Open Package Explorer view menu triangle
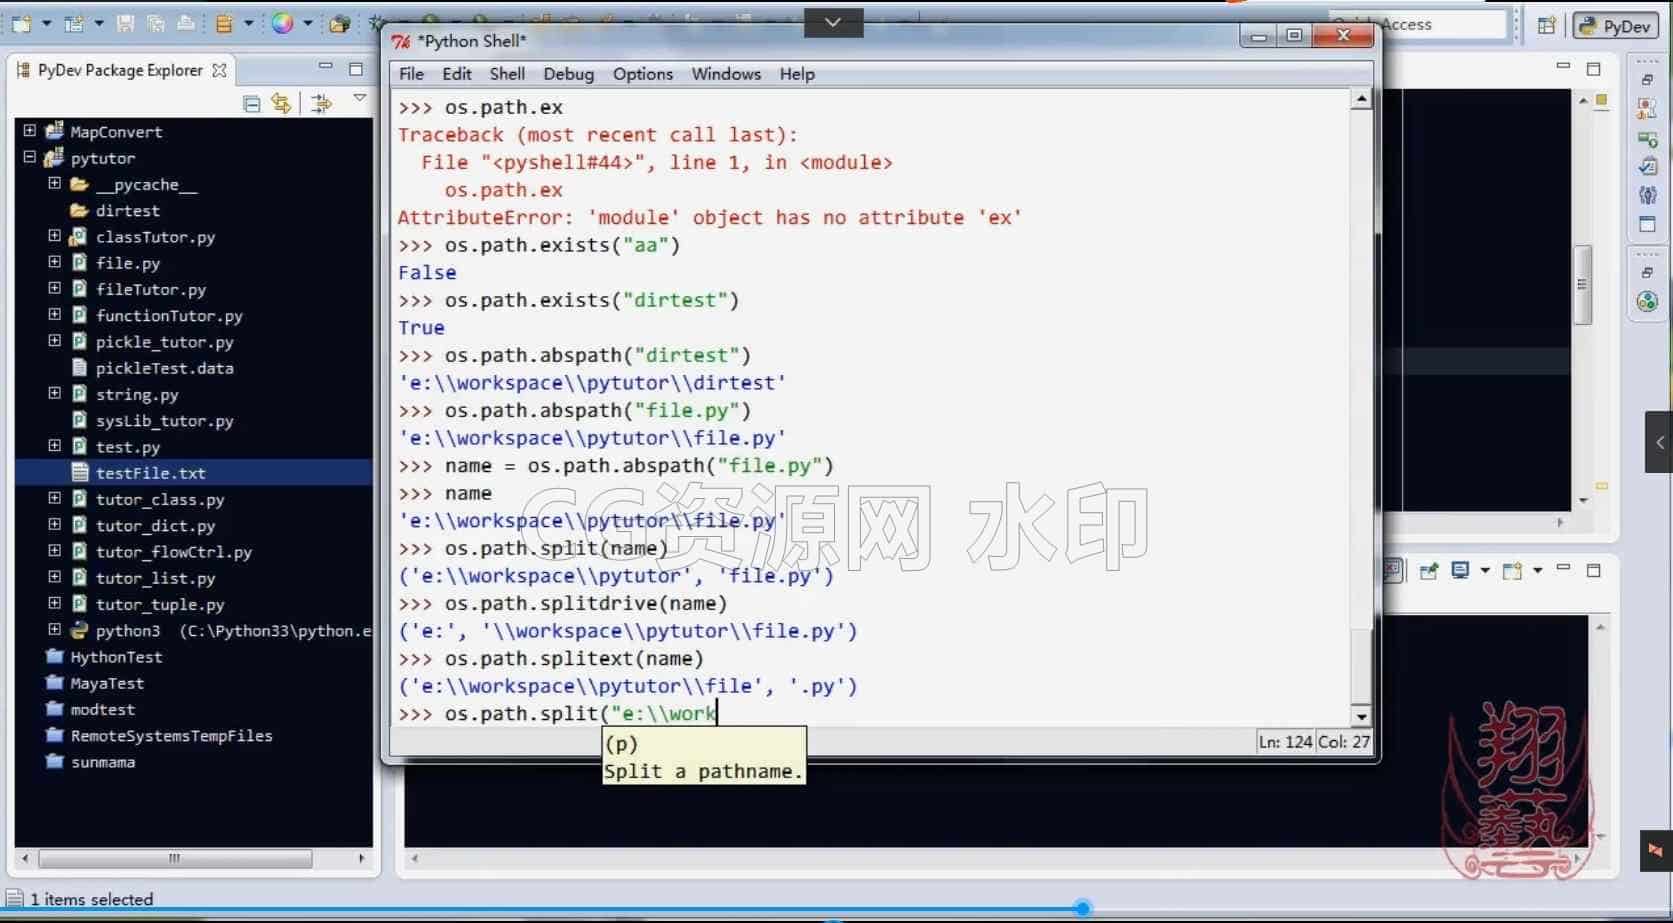 [359, 98]
